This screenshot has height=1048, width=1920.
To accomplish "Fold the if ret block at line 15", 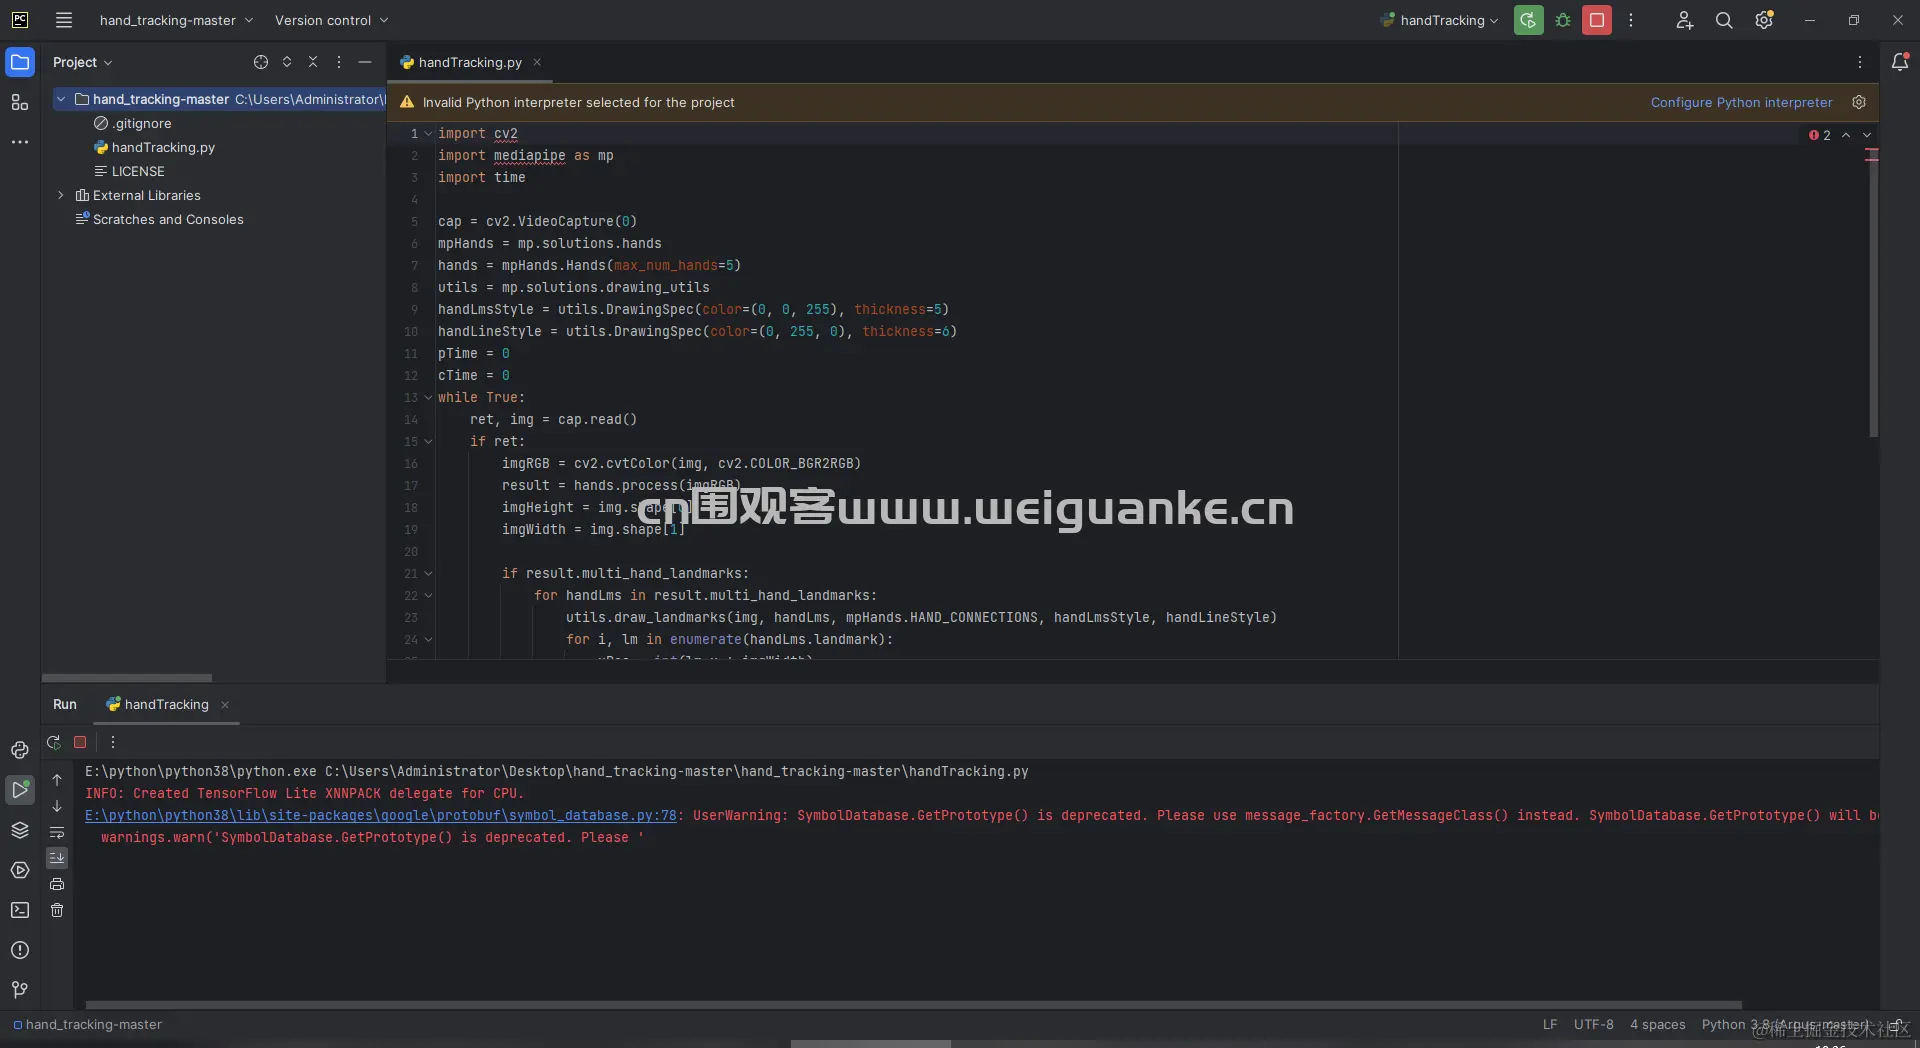I will (428, 441).
